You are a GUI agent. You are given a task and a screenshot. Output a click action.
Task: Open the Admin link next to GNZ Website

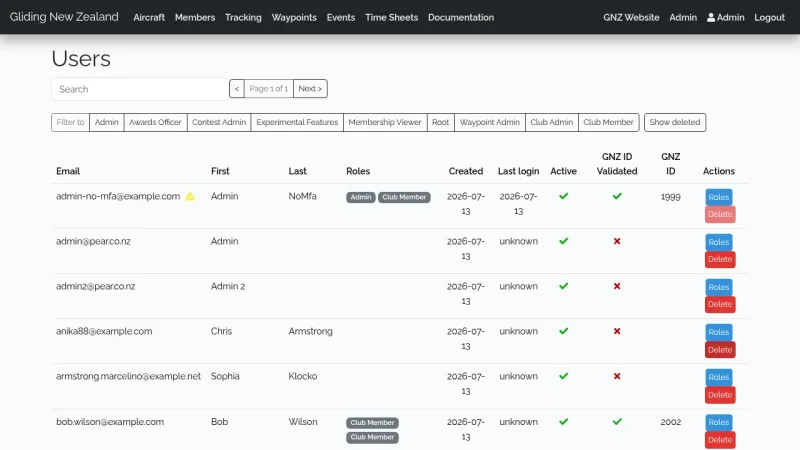click(683, 17)
